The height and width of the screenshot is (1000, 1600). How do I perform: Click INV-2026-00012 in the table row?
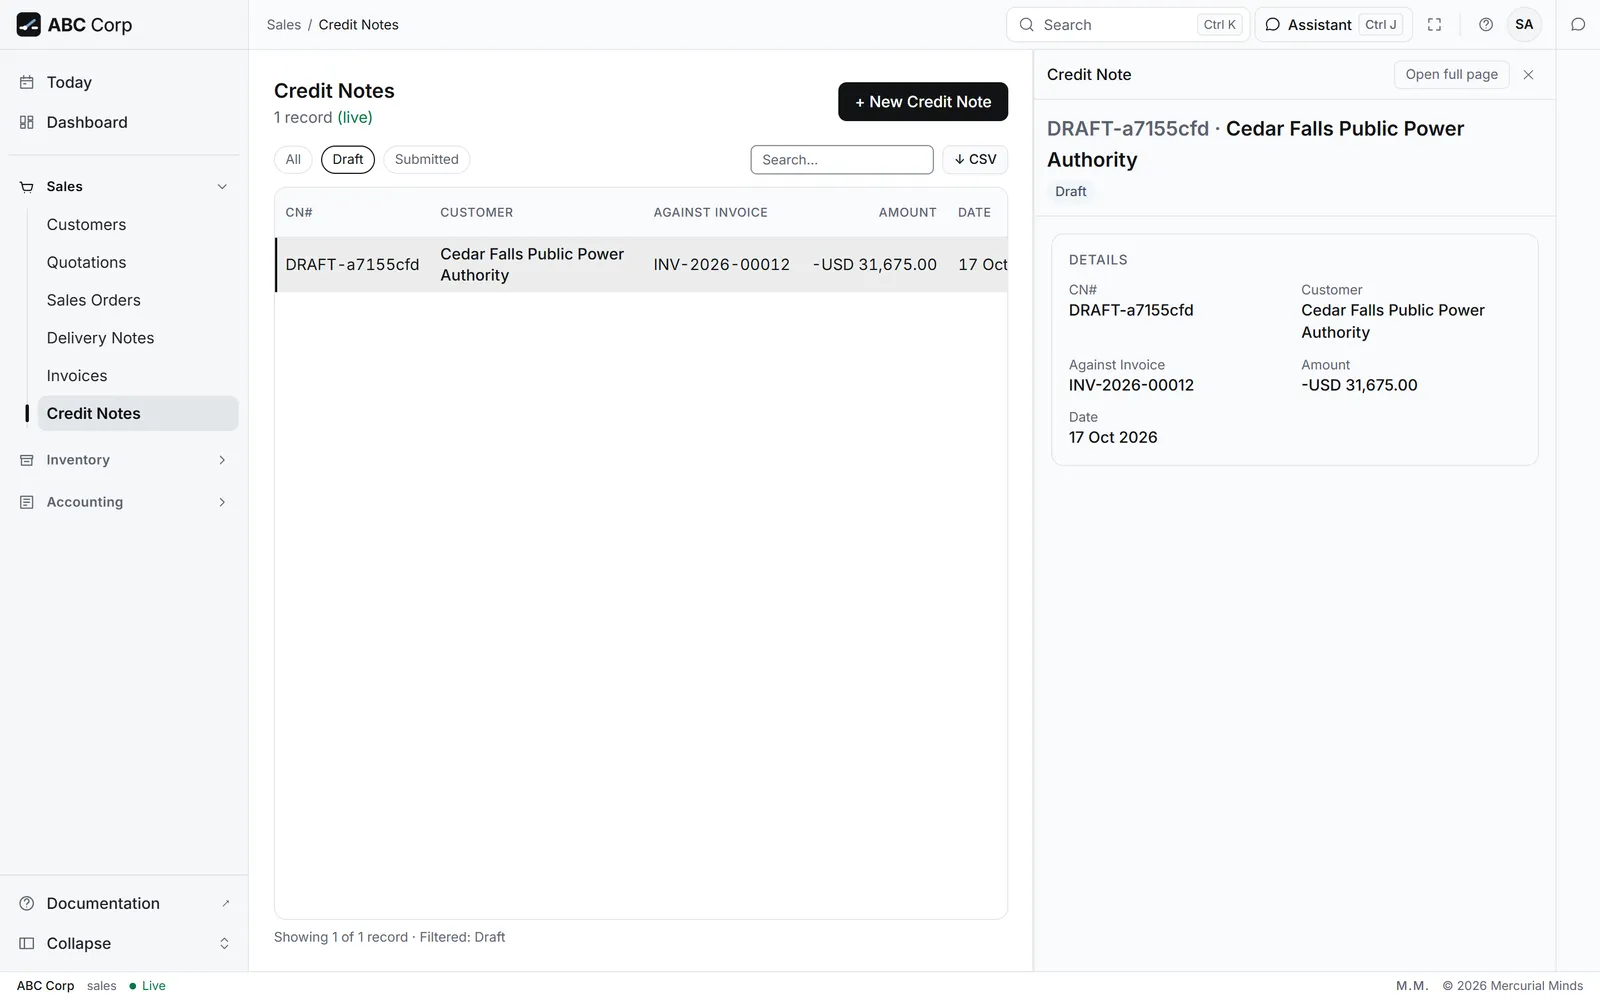click(x=721, y=265)
